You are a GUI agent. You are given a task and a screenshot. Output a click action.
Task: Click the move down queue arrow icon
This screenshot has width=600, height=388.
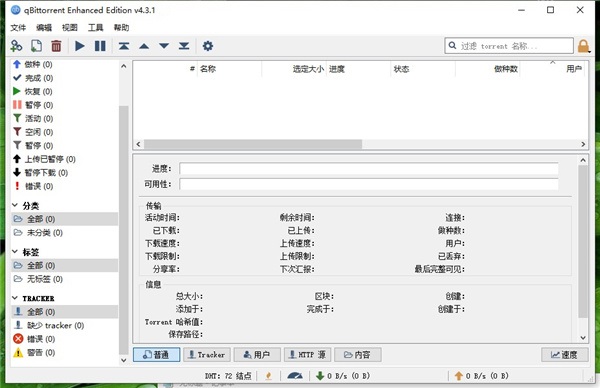coord(164,46)
